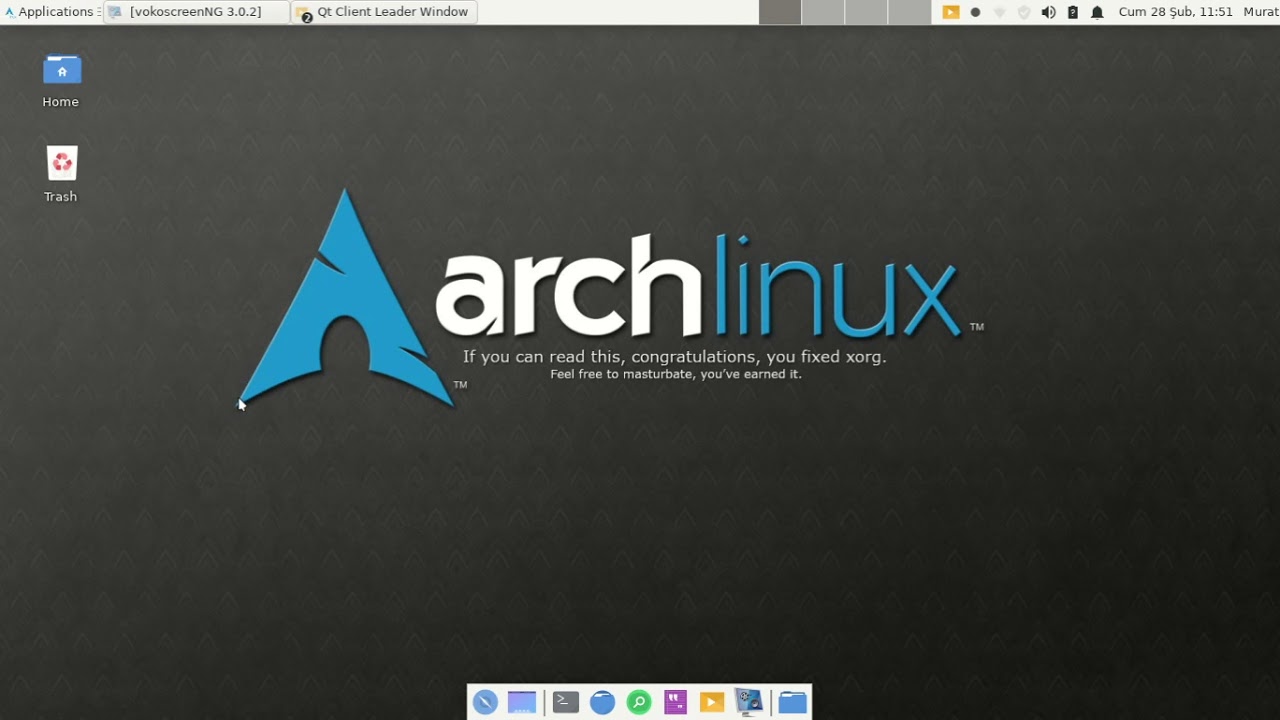
Task: Open the battery power tray icon
Action: click(x=1073, y=12)
